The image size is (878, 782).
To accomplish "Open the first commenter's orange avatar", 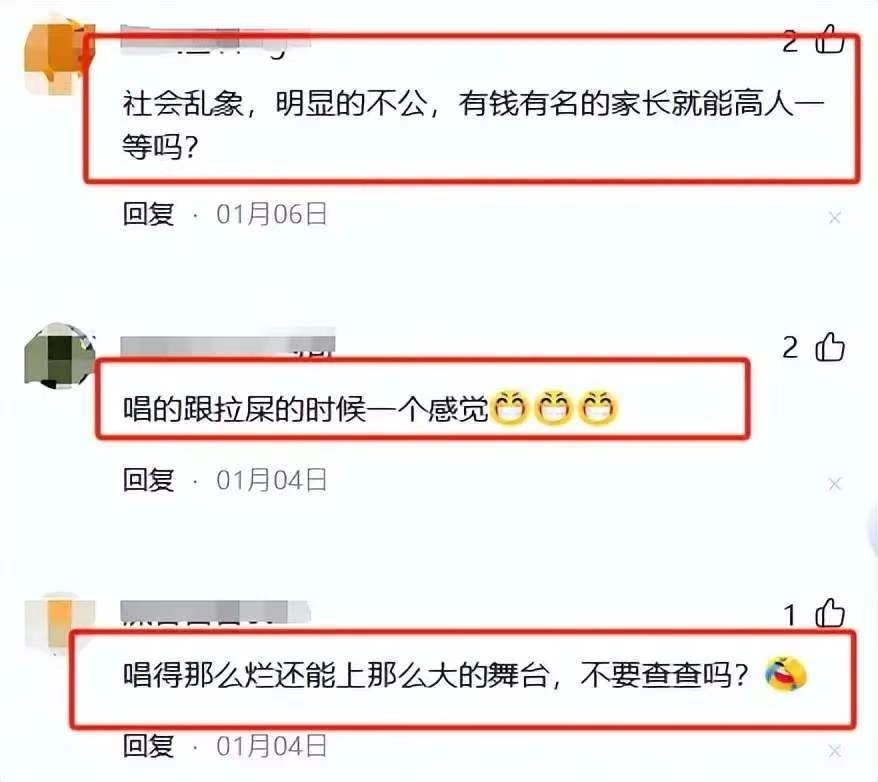I will coord(59,54).
